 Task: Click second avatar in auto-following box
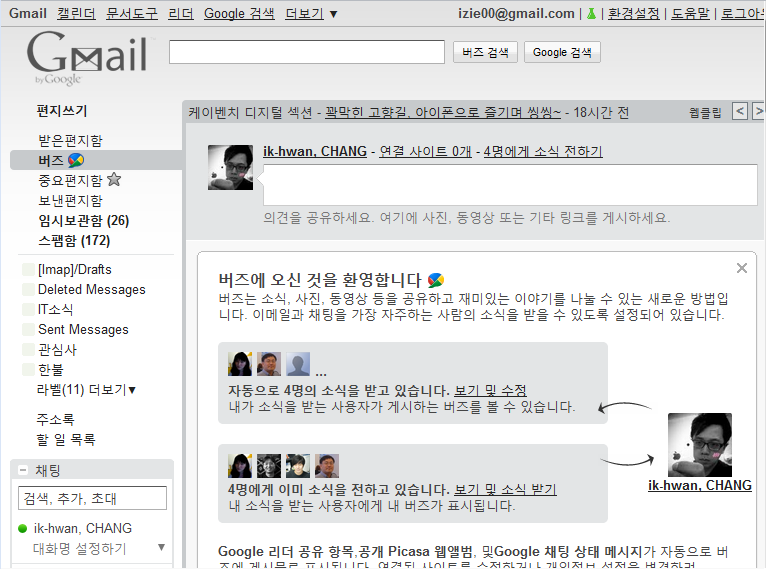[269, 364]
